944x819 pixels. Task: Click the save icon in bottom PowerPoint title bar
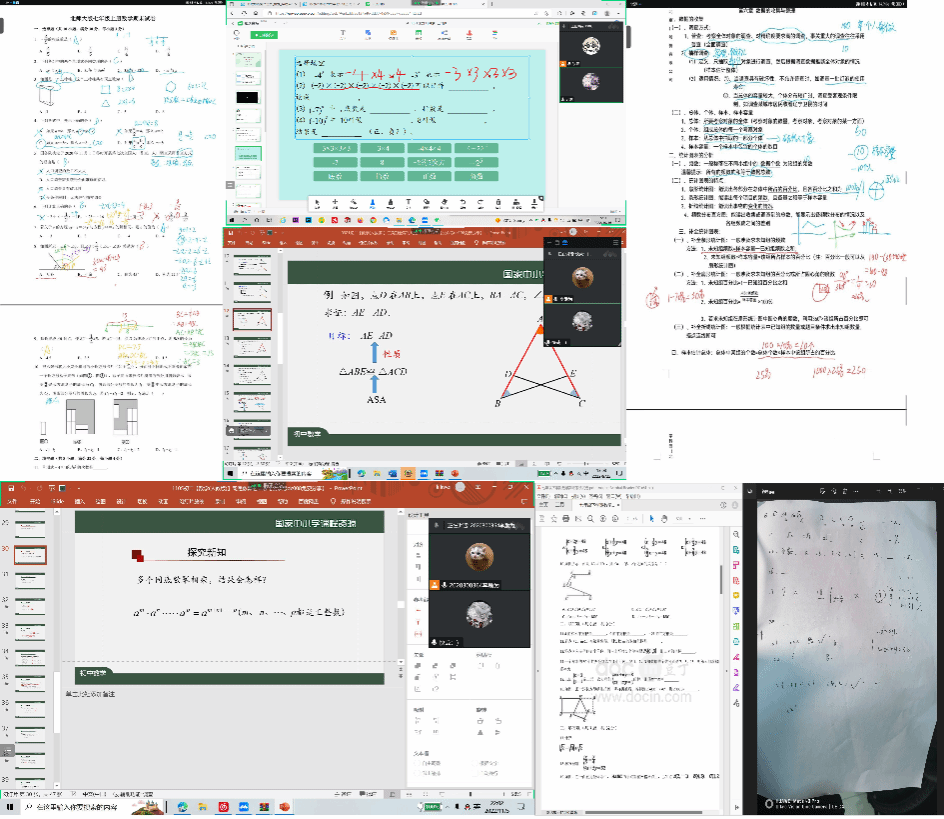[10, 487]
